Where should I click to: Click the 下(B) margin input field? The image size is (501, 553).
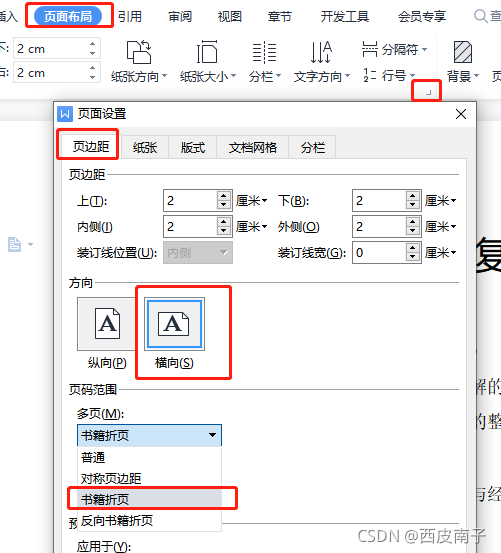point(379,200)
